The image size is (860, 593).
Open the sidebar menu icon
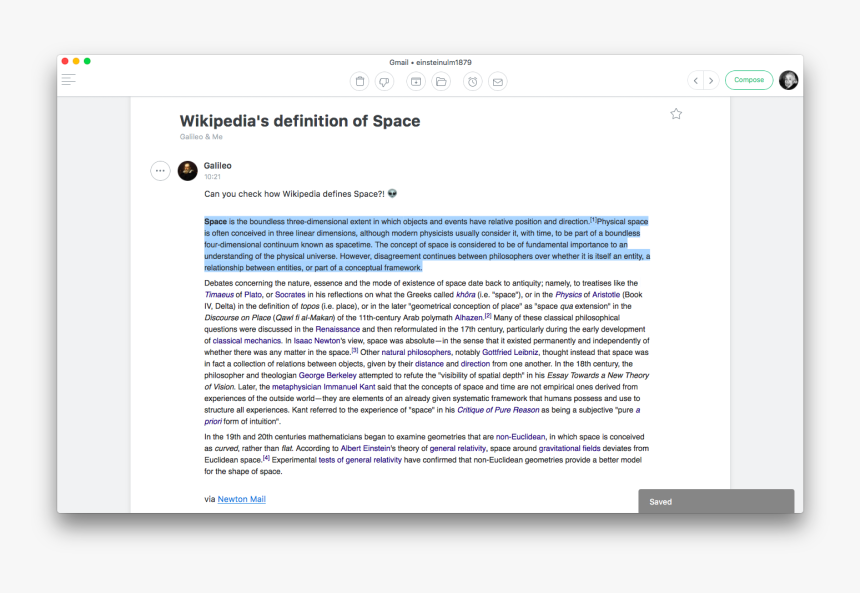(69, 80)
